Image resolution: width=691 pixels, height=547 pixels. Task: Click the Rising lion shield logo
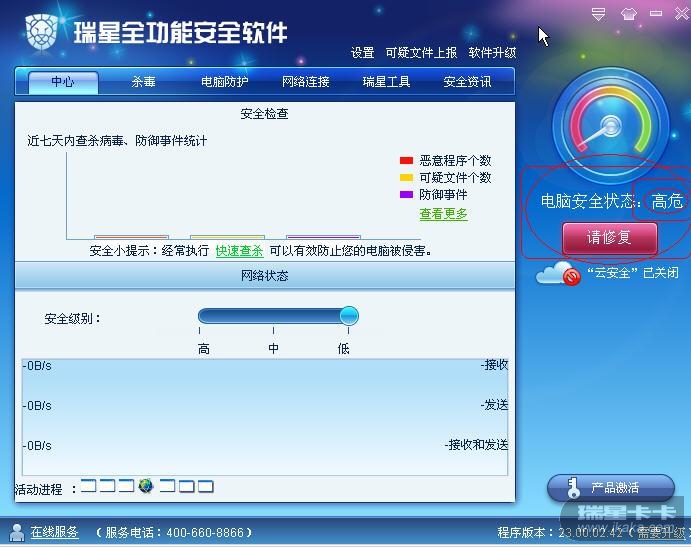[42, 32]
